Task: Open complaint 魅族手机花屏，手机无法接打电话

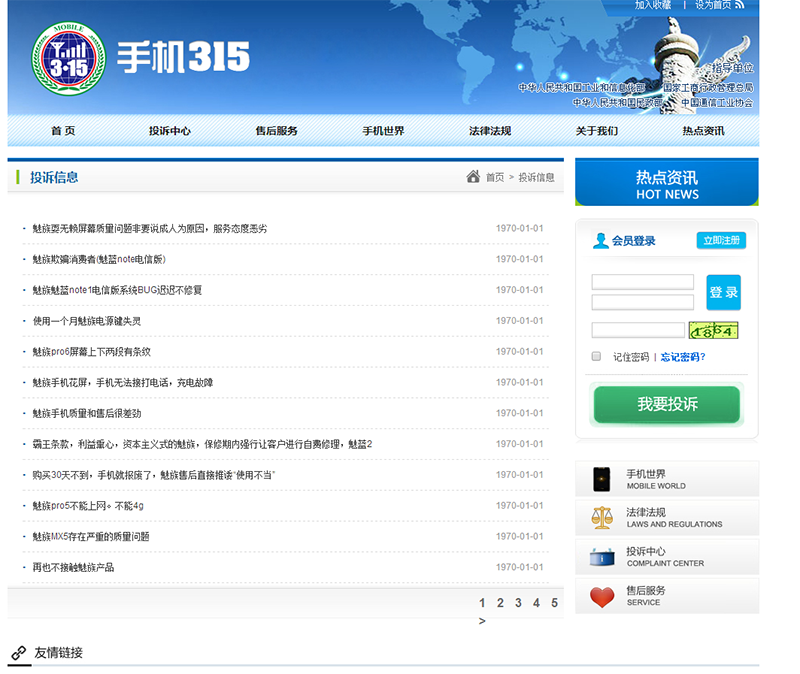Action: coord(123,383)
